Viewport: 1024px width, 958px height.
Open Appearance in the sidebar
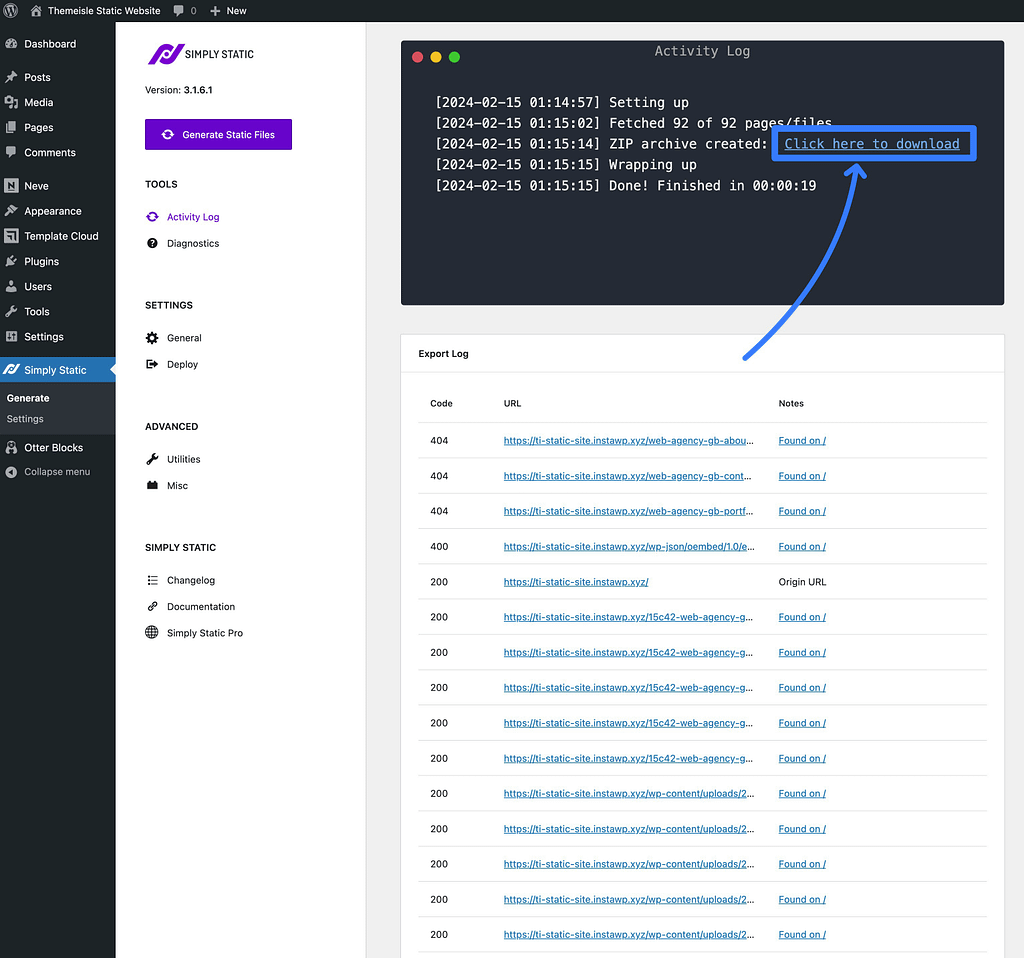click(52, 211)
